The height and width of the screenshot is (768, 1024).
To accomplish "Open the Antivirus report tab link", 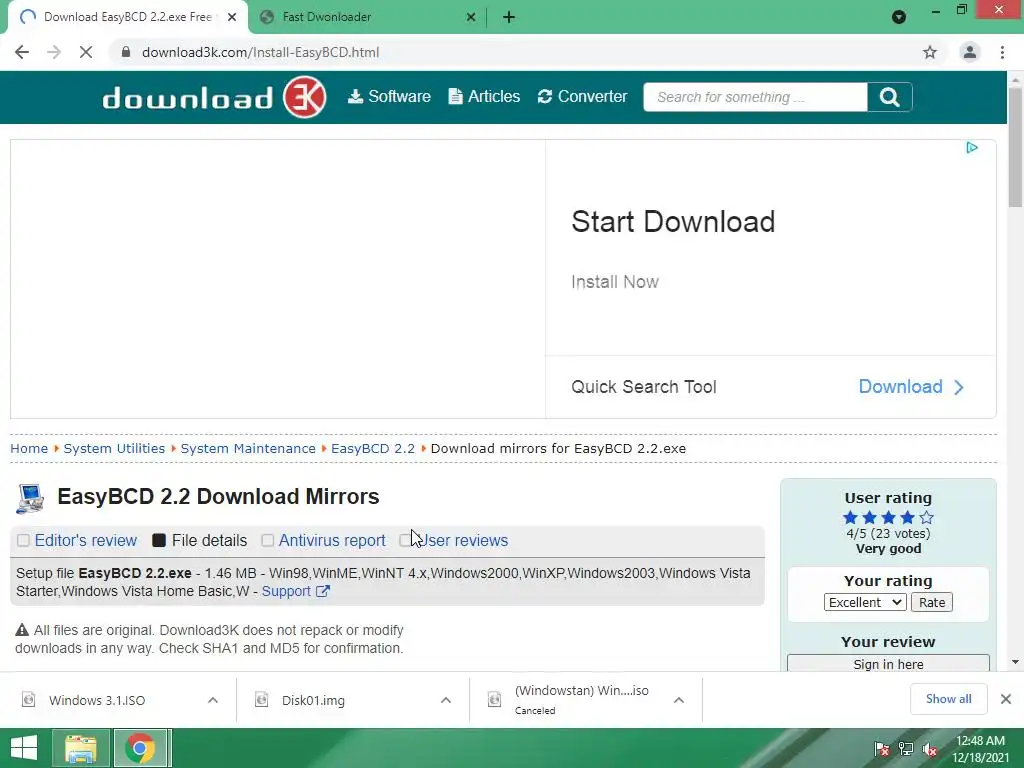I will [x=332, y=541].
